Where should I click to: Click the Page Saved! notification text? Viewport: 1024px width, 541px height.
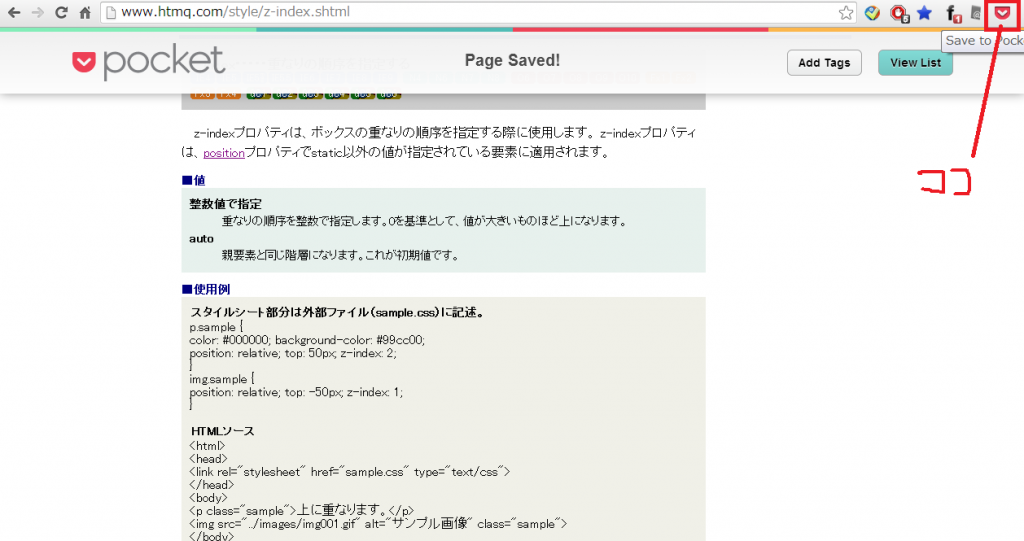click(512, 60)
